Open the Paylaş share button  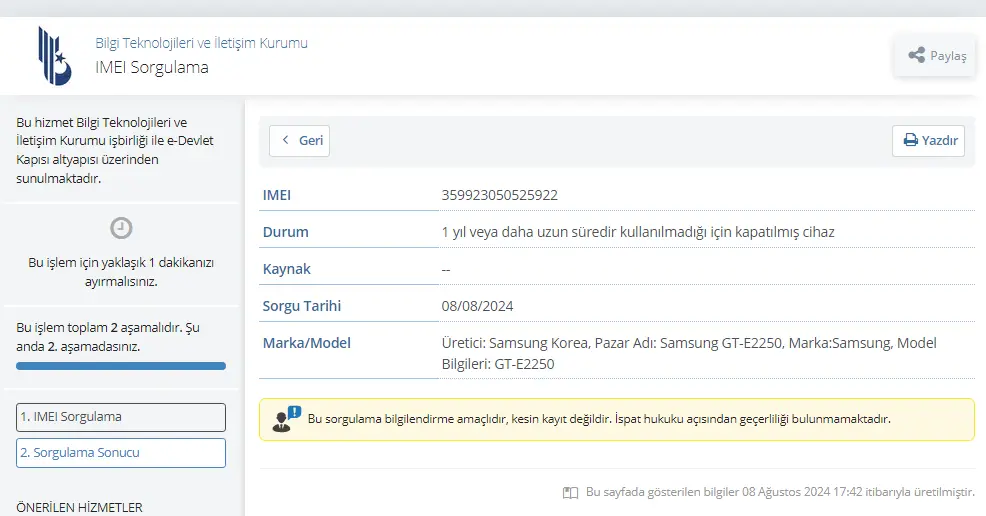pos(935,56)
